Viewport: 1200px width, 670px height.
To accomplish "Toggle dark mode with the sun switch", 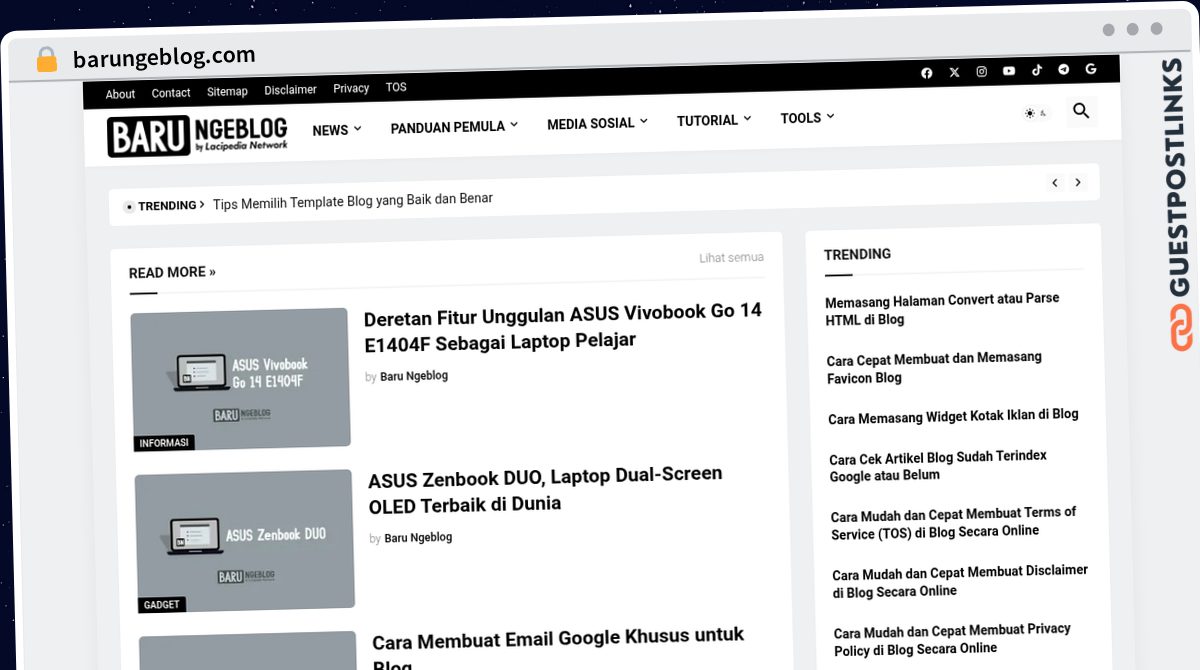I will point(1035,113).
